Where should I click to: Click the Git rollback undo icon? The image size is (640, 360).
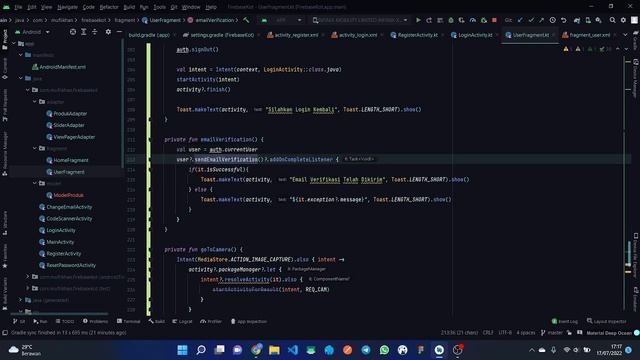pos(564,20)
